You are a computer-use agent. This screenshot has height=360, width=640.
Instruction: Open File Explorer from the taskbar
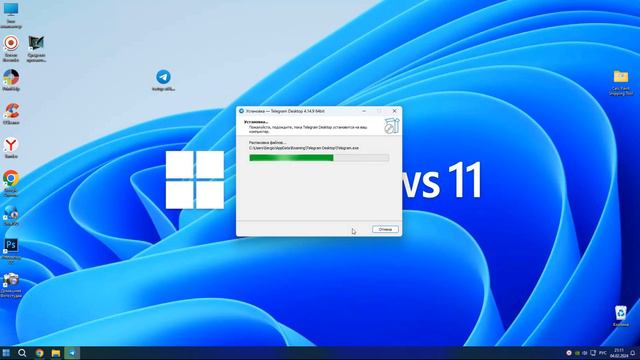(56, 353)
